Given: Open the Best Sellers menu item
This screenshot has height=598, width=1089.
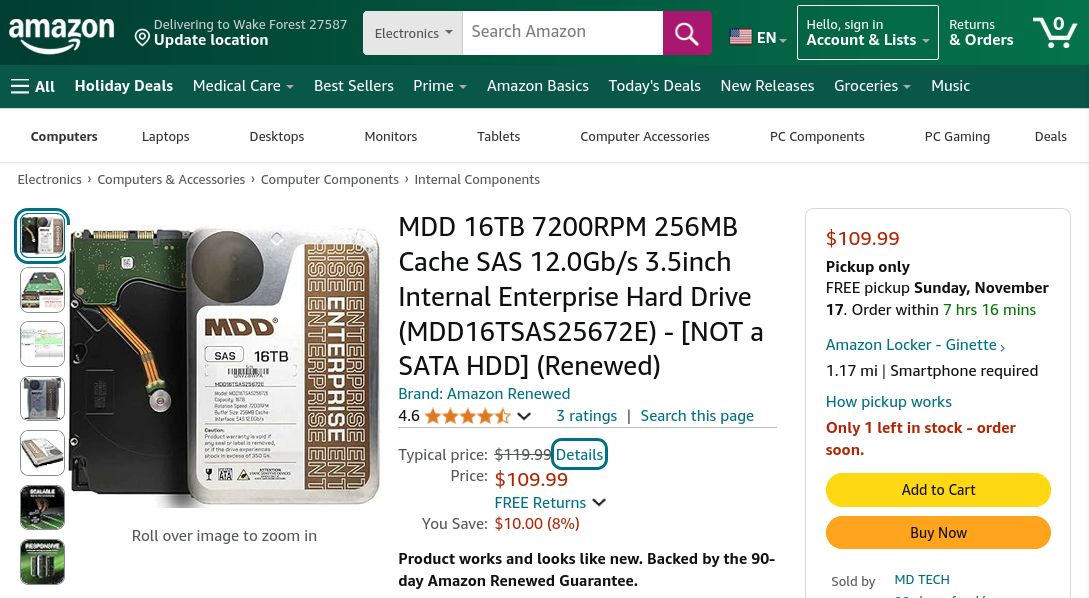Looking at the screenshot, I should tap(354, 86).
